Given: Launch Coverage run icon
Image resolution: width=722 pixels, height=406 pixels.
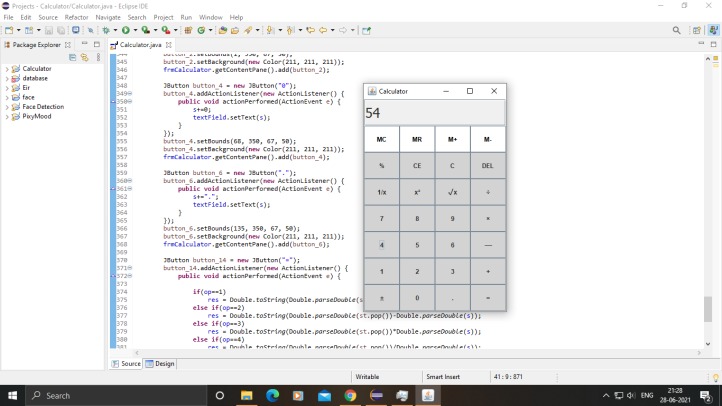Looking at the screenshot, I should click(x=146, y=30).
